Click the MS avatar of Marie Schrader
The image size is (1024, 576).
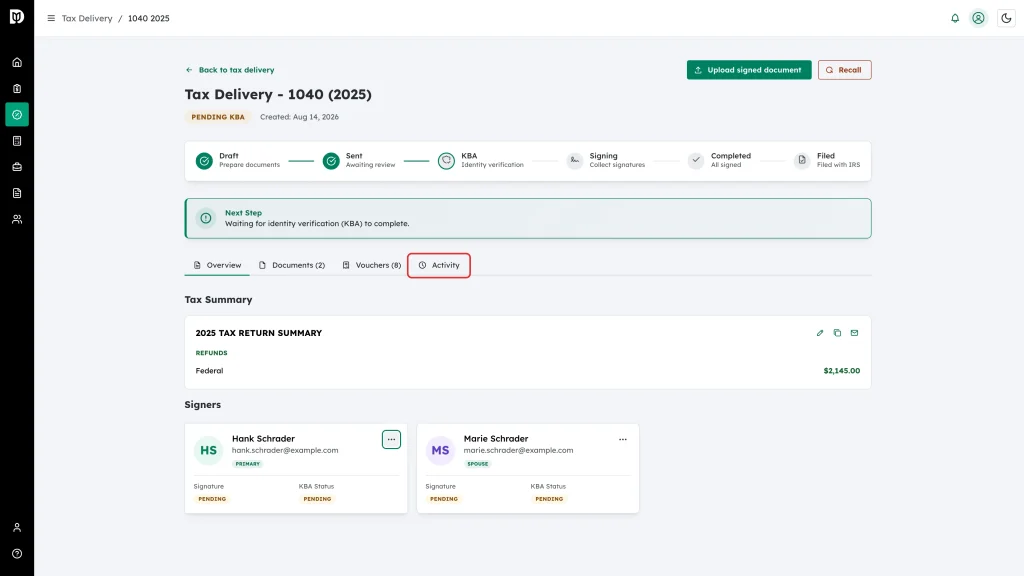pos(440,451)
